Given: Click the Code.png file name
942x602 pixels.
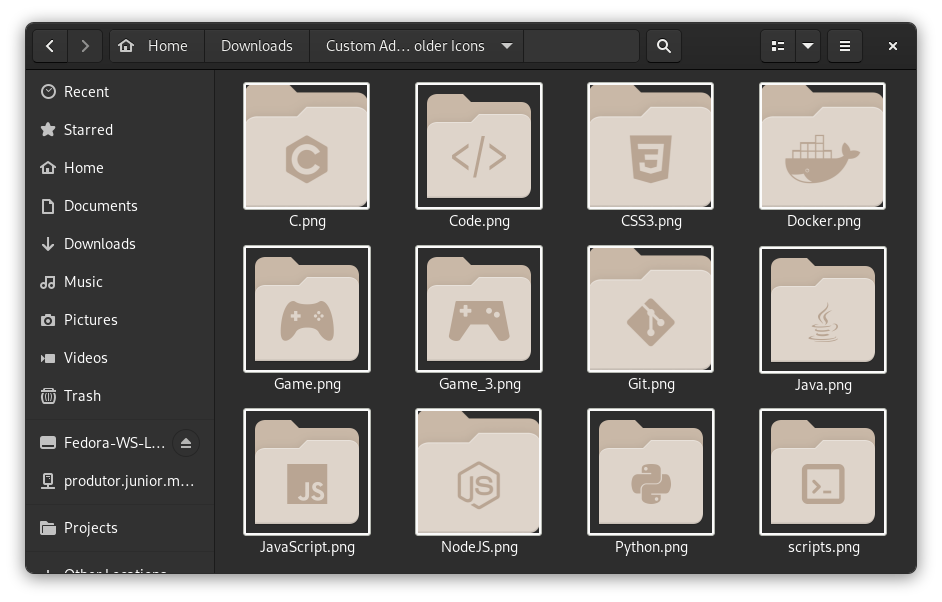Looking at the screenshot, I should (479, 221).
